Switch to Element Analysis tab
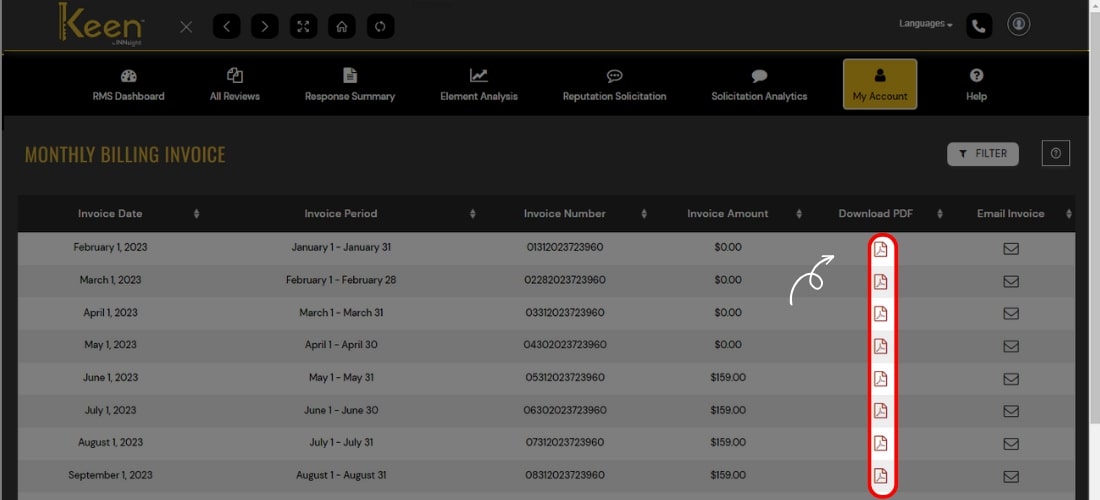 point(479,85)
